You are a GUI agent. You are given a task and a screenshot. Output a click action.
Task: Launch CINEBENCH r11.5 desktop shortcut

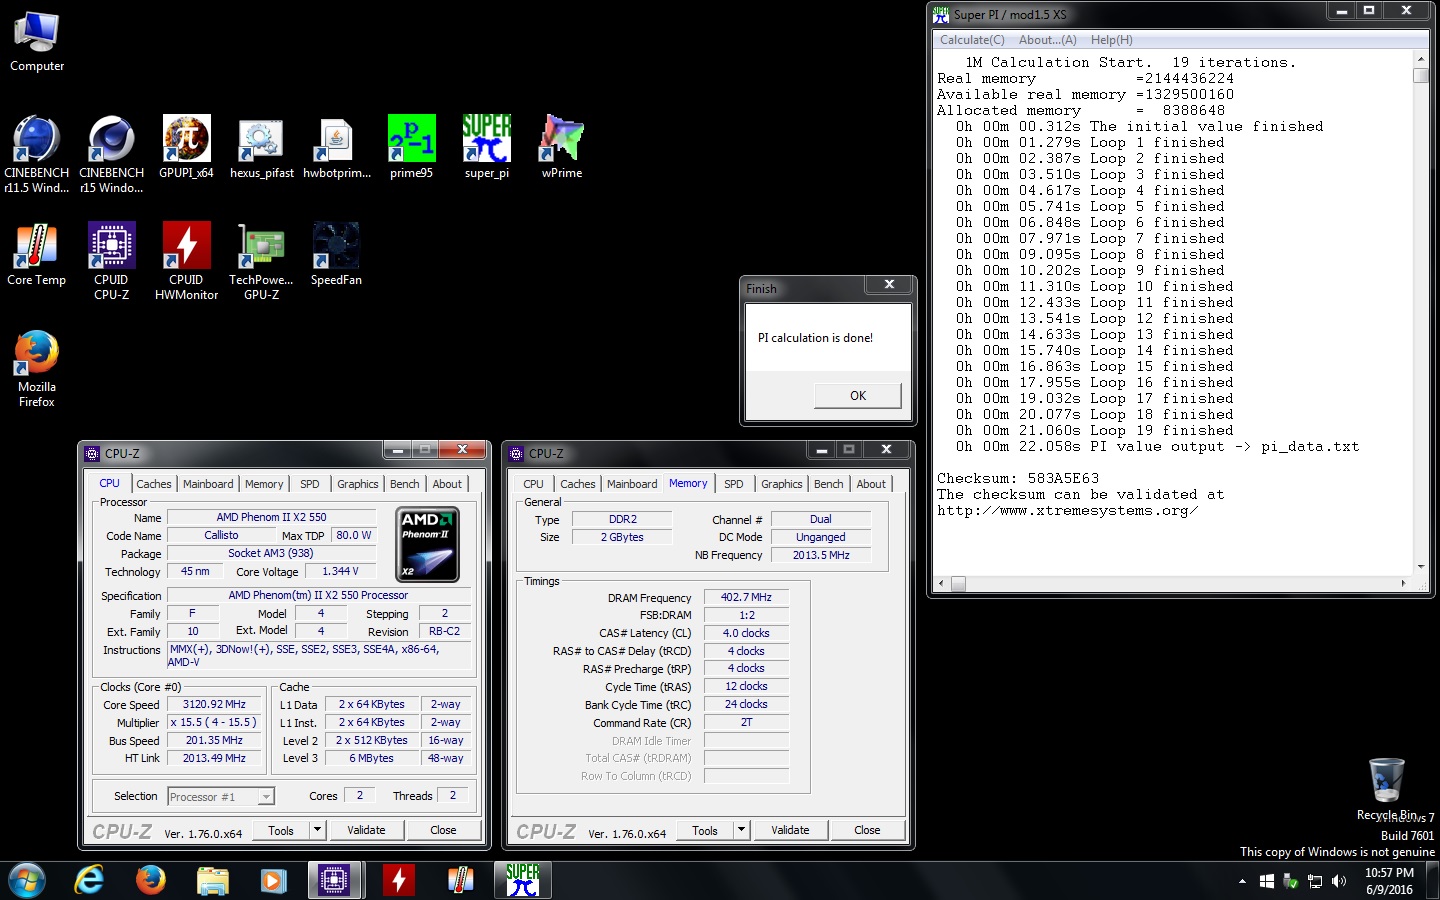click(37, 154)
